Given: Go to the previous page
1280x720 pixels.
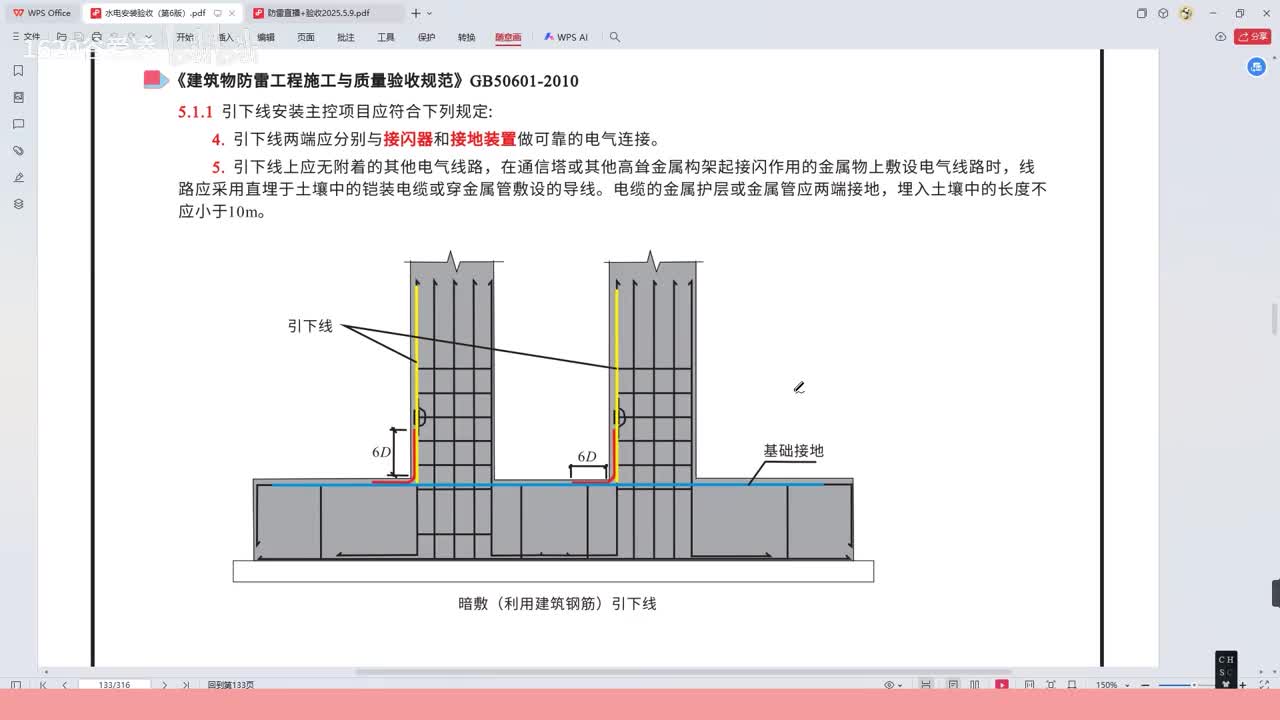Looking at the screenshot, I should coord(65,685).
